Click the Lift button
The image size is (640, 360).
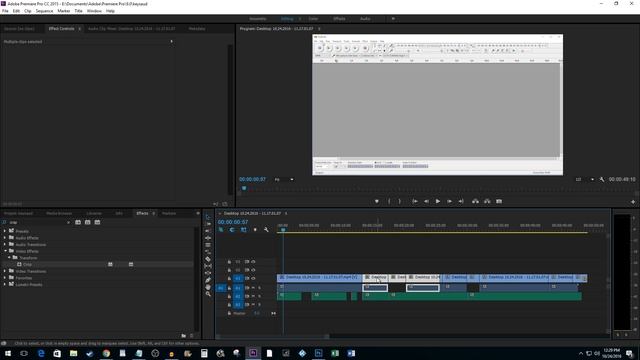tap(476, 201)
